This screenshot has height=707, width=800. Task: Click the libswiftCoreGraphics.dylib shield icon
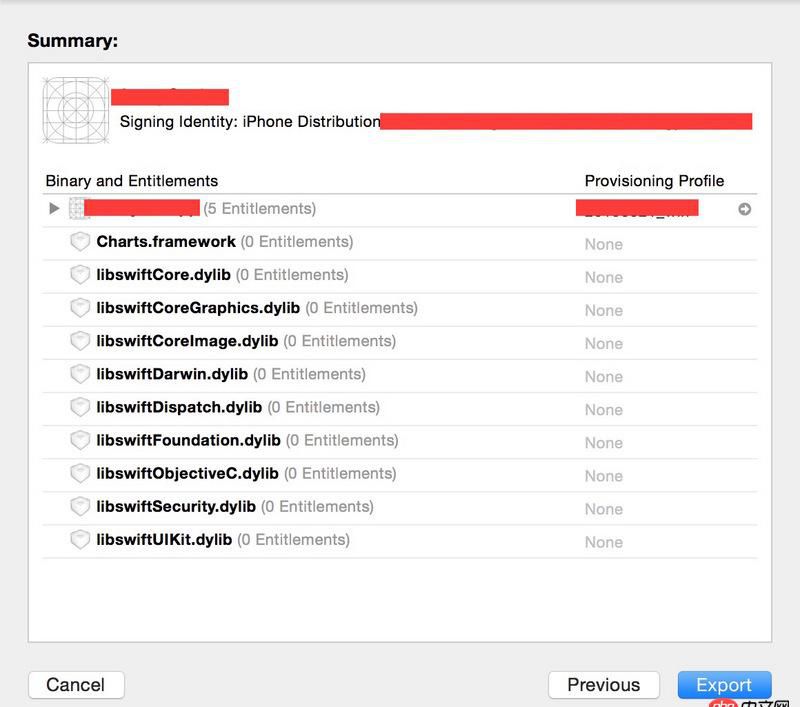click(80, 308)
